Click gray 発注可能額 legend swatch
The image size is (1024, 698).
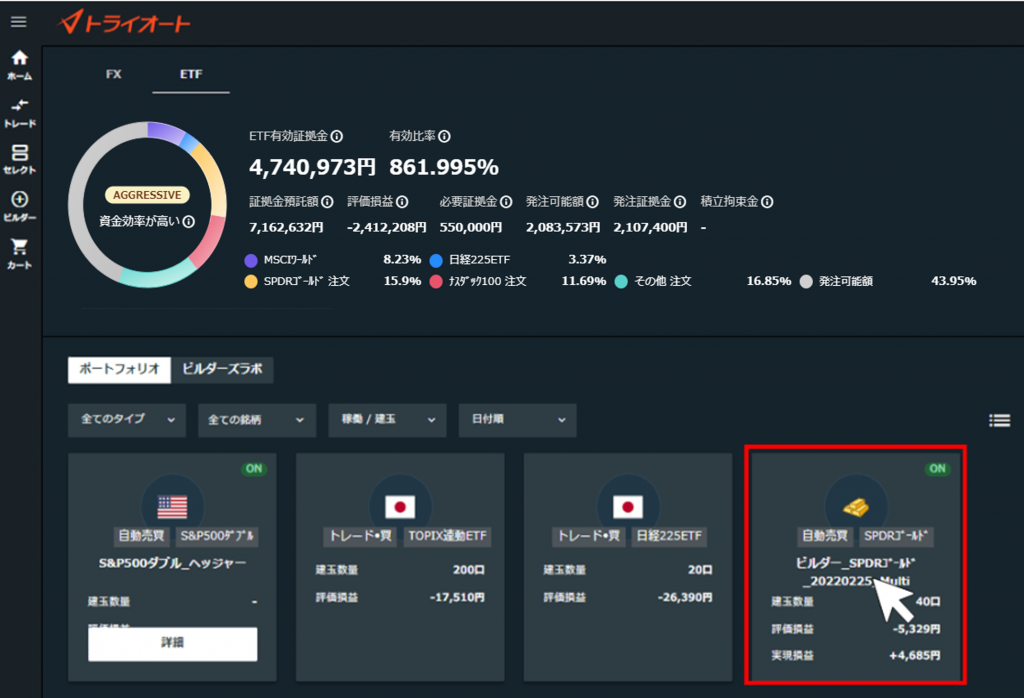[x=807, y=281]
